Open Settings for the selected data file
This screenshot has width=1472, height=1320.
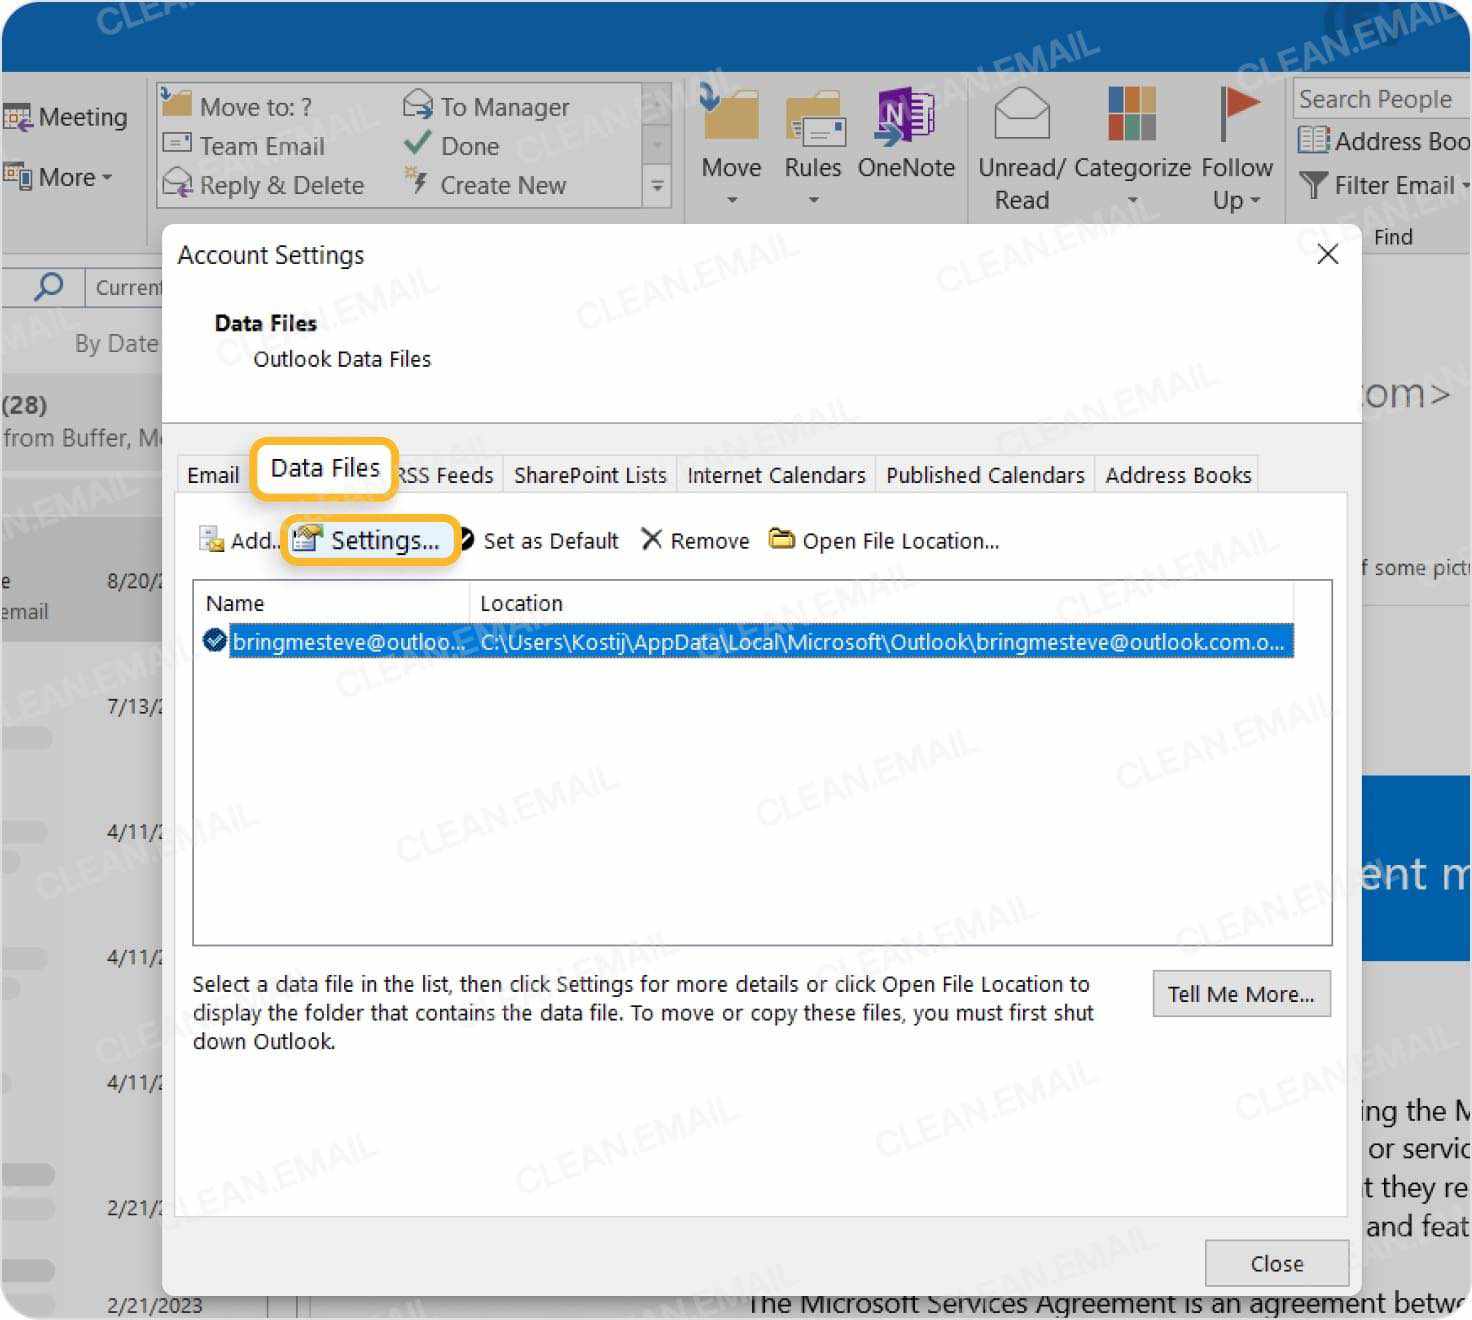pyautogui.click(x=372, y=540)
